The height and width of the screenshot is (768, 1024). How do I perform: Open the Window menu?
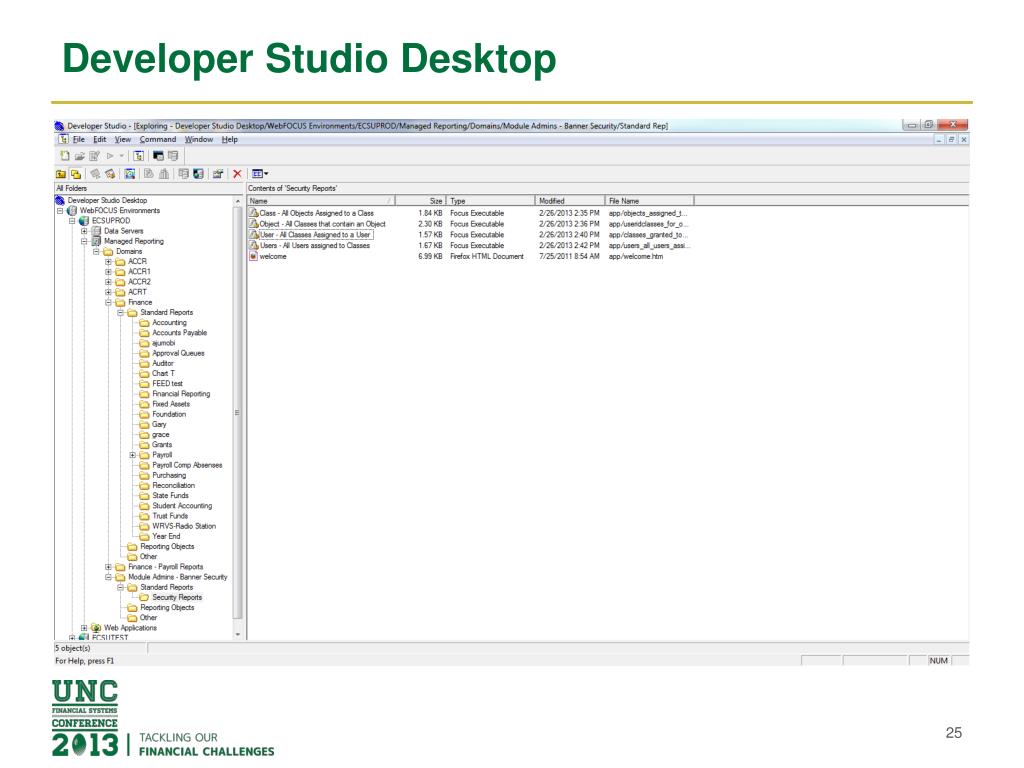click(199, 140)
